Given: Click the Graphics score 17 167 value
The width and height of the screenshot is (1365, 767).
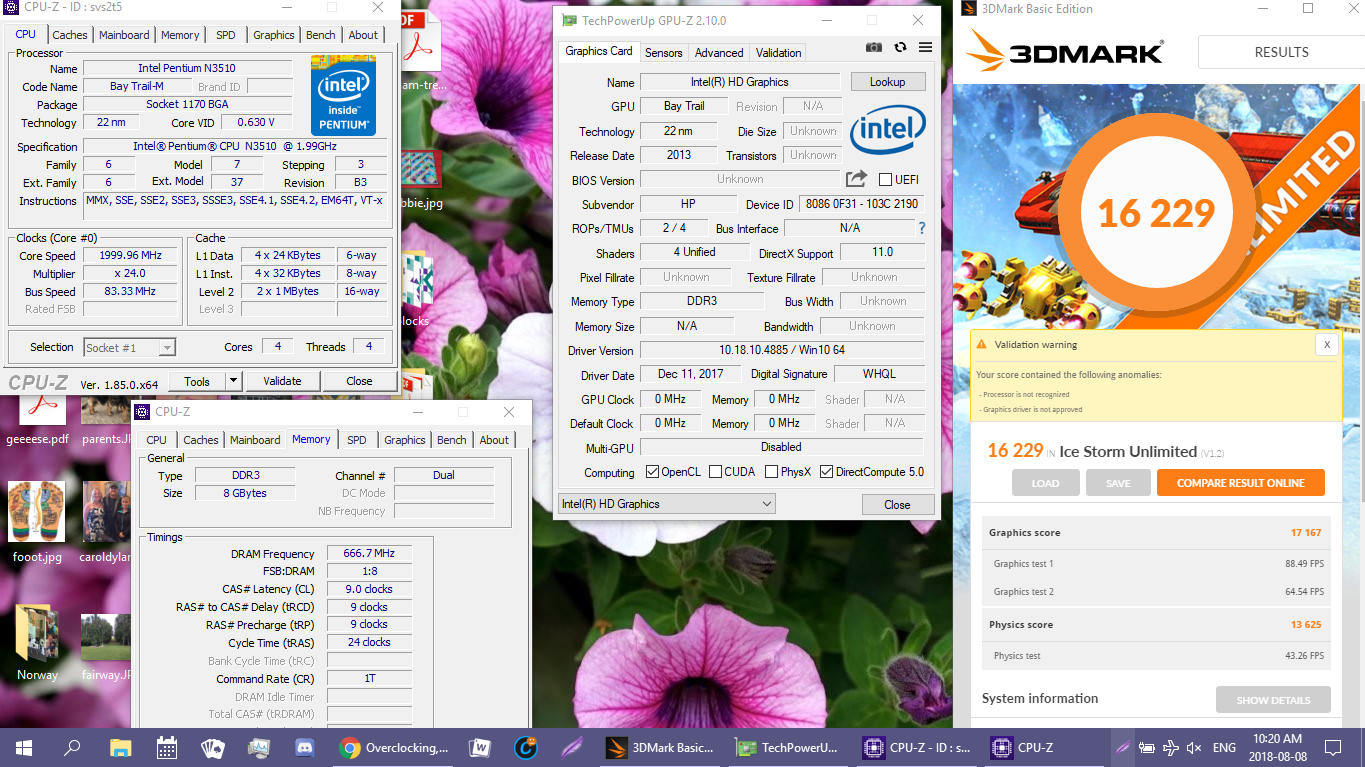Looking at the screenshot, I should pyautogui.click(x=1306, y=533).
